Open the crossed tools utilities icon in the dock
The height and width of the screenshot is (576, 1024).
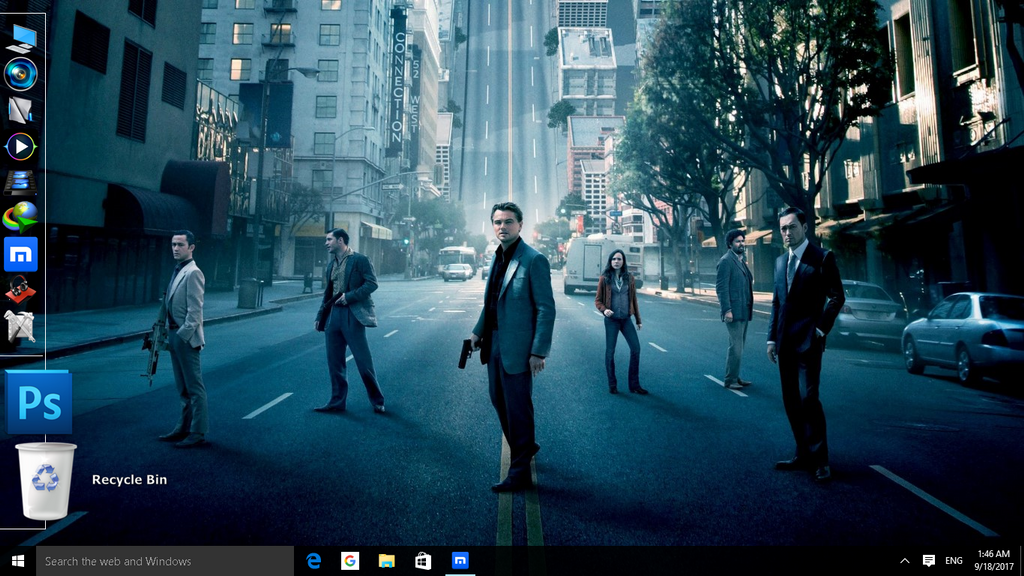coord(20,326)
